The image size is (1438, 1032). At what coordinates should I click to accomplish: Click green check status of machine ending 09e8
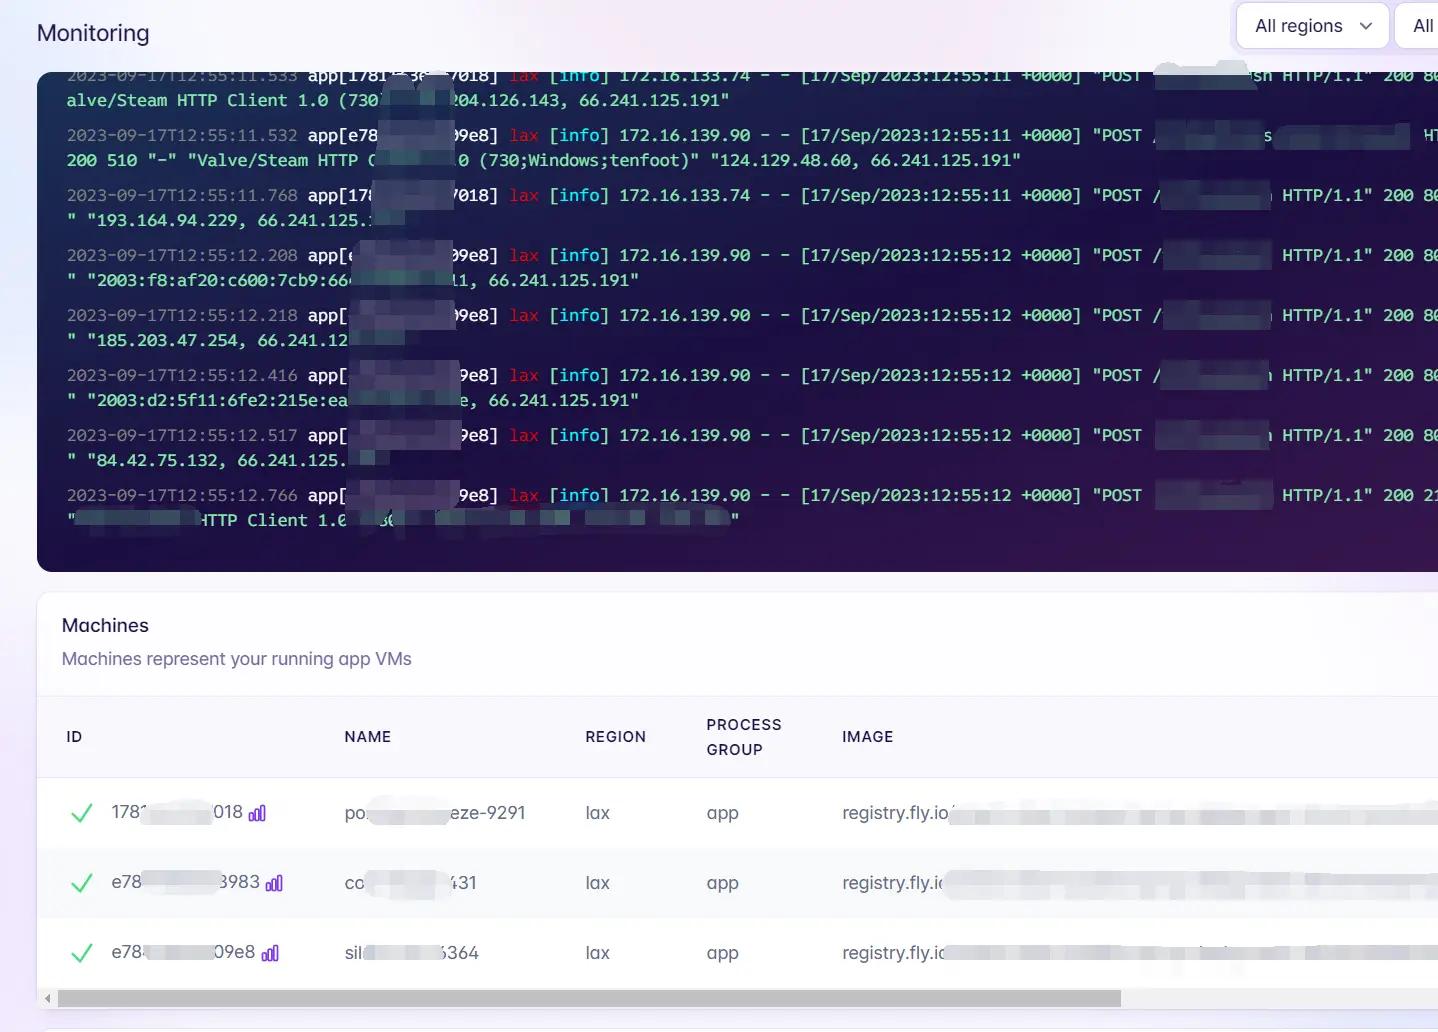(x=82, y=953)
